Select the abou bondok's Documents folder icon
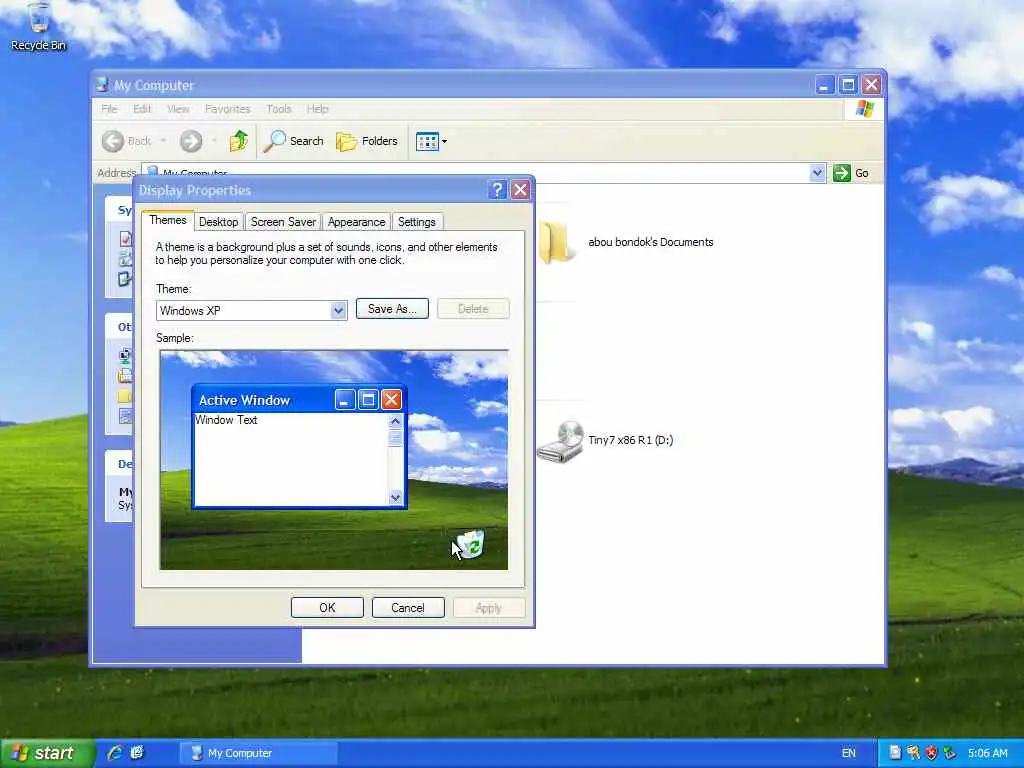 click(x=556, y=242)
